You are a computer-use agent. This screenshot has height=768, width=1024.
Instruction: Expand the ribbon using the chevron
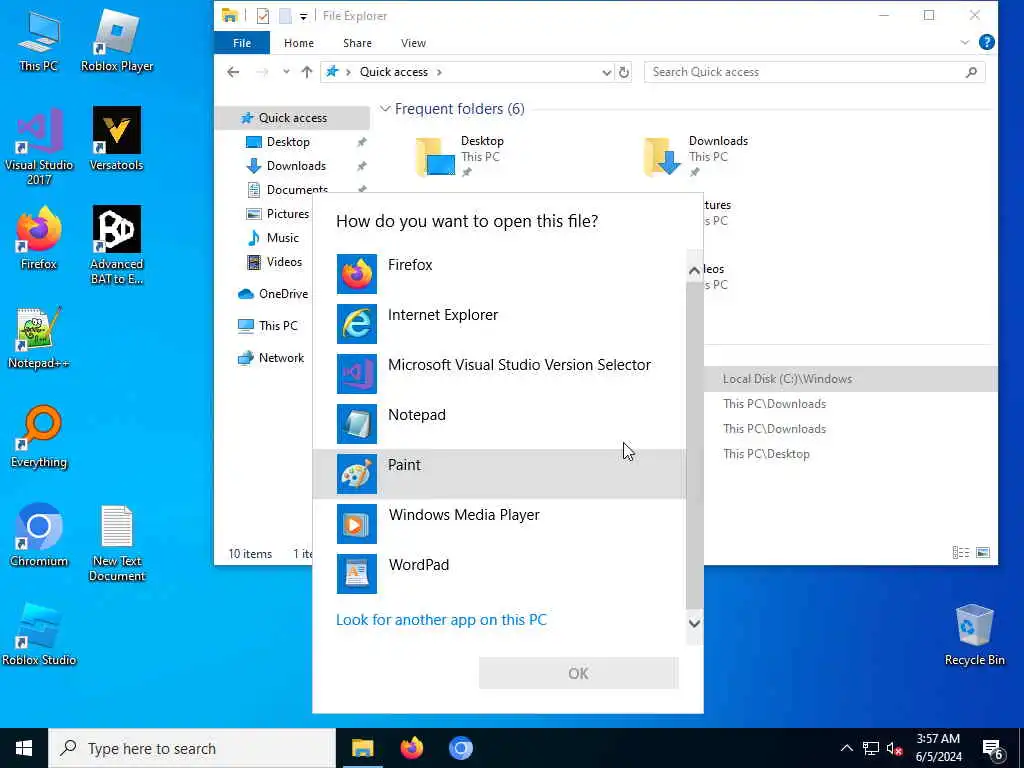pos(964,42)
